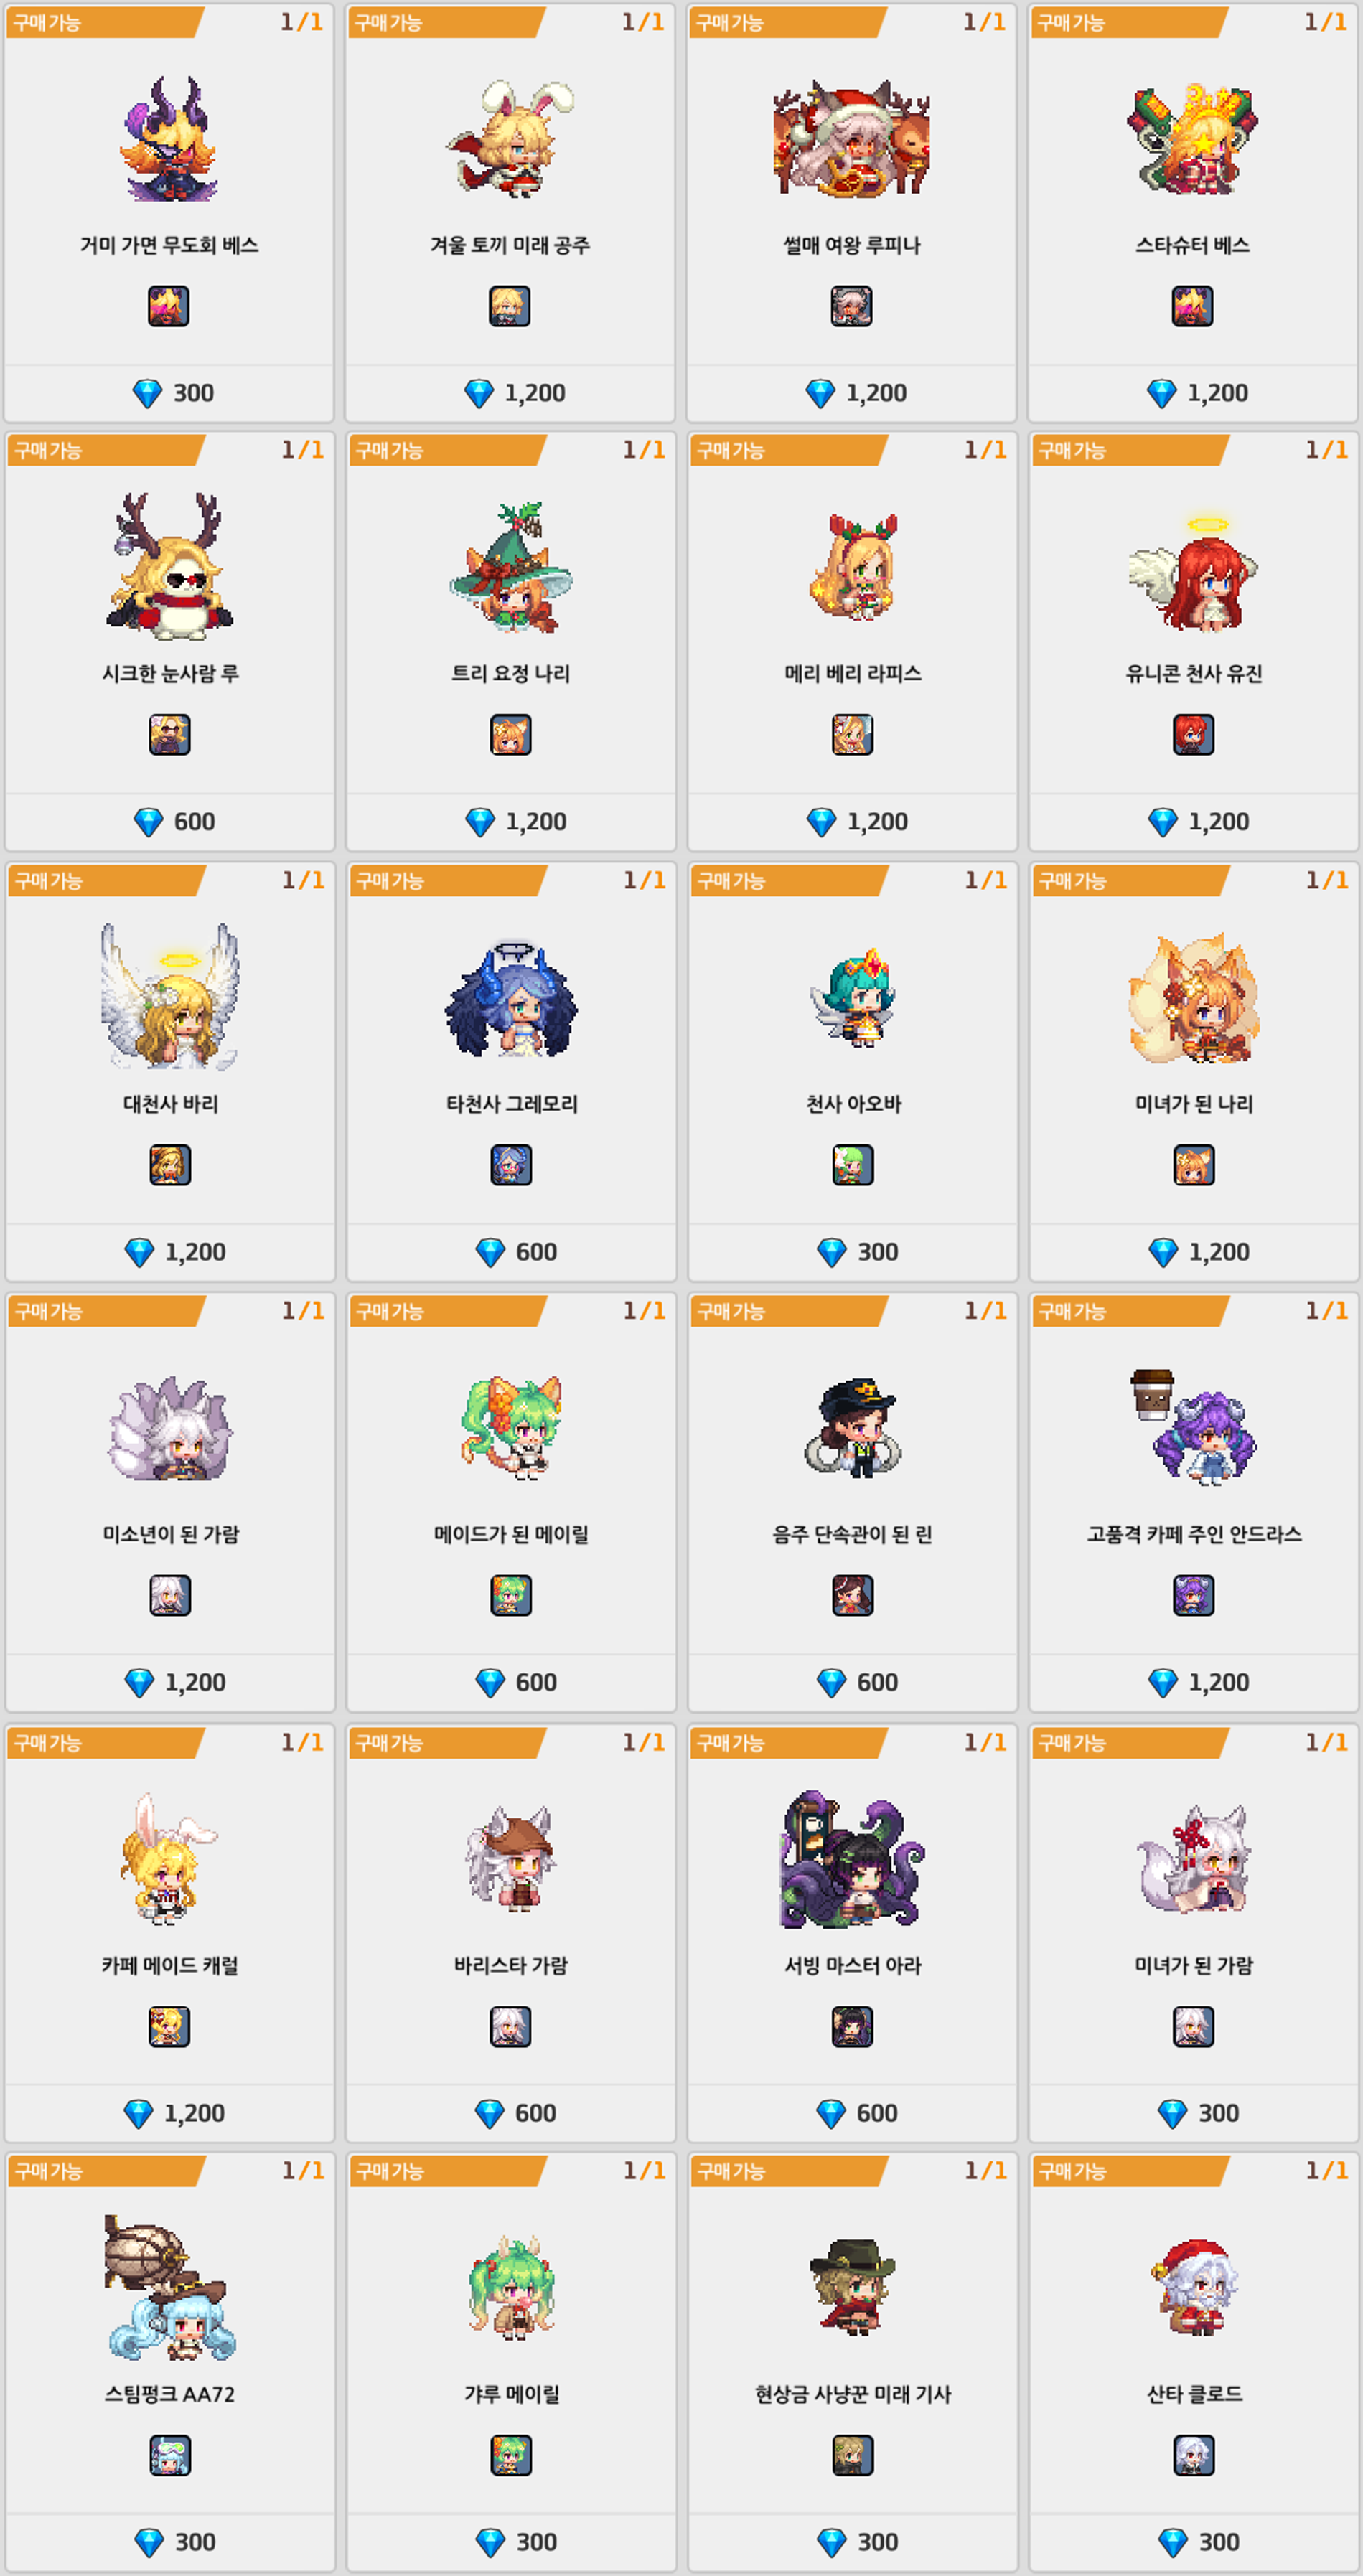Screen dimensions: 1363x2576
Task: Click the 미녀가 된 나리 fox costume sprite
Action: (x=1194, y=999)
